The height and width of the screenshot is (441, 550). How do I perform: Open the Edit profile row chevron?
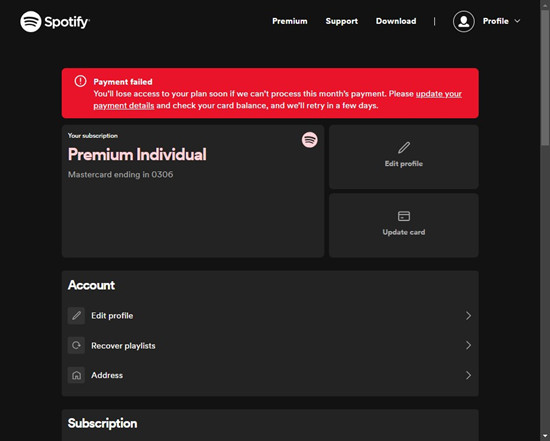468,315
